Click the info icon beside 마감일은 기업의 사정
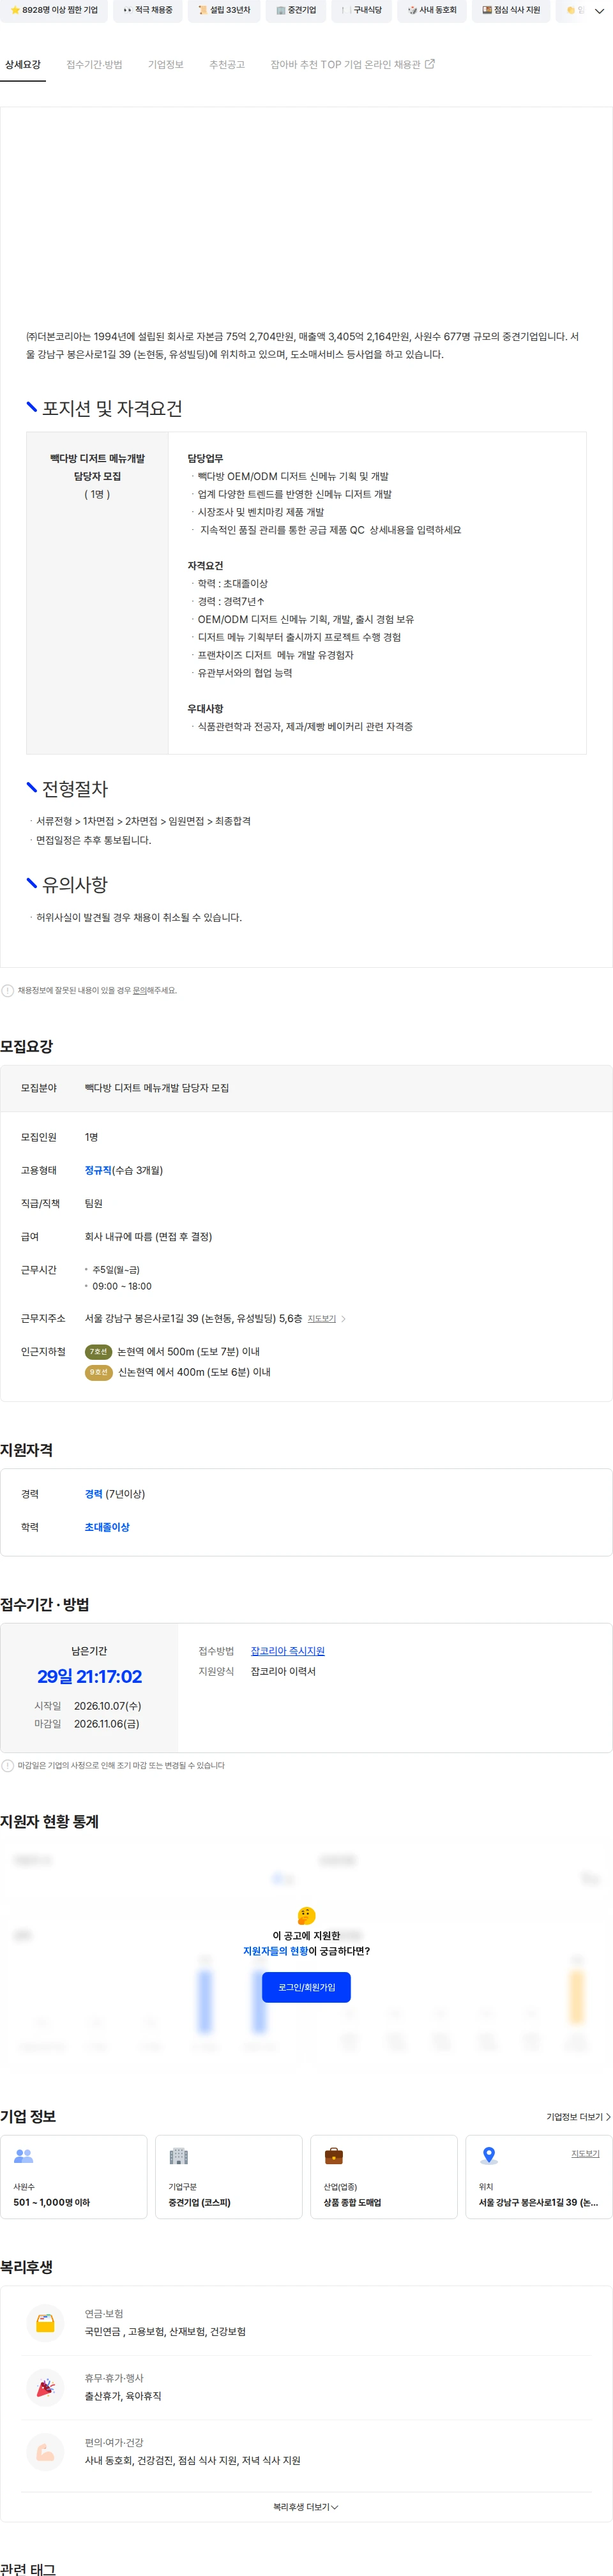 point(8,1766)
